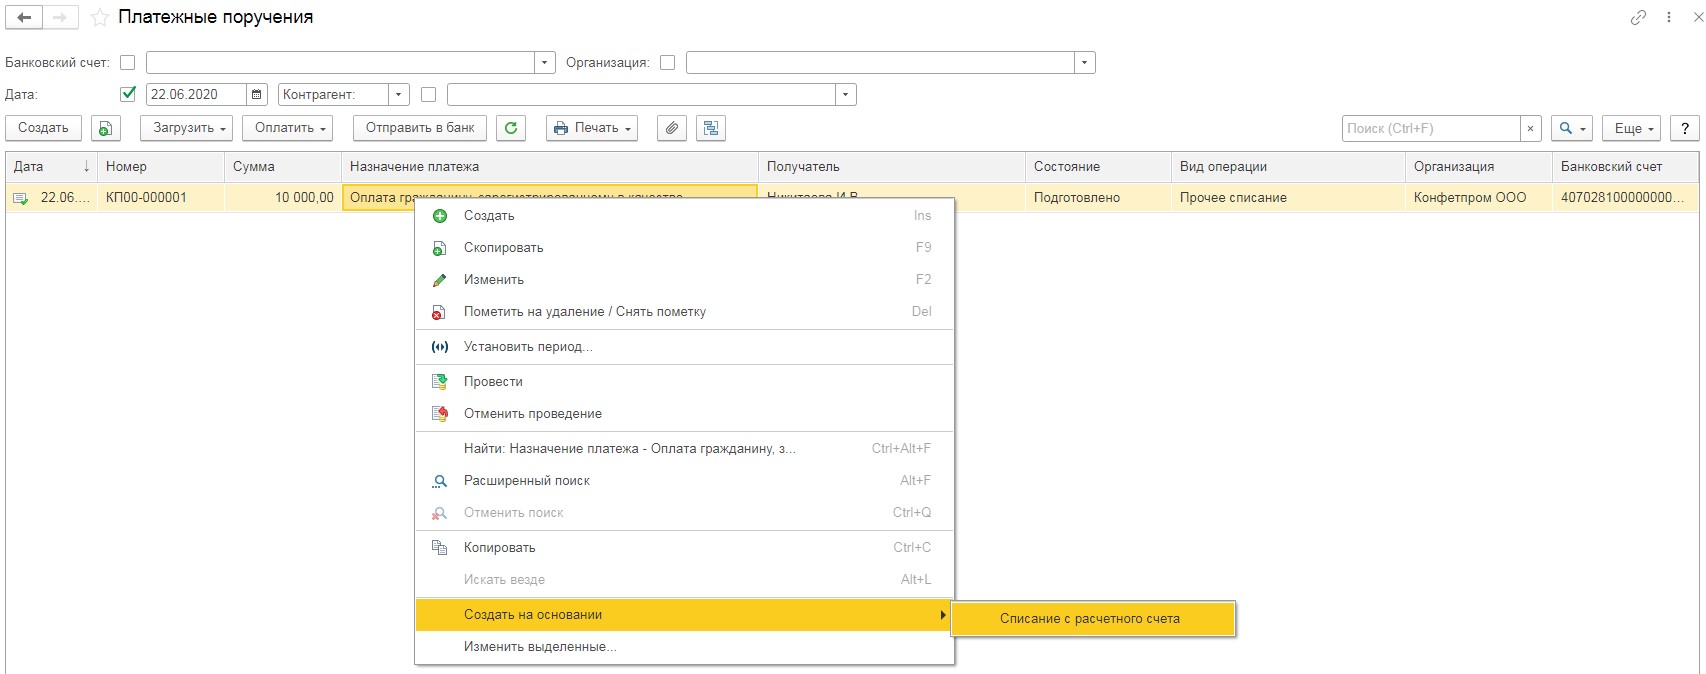This screenshot has height=674, width=1706.
Task: Select Провести in the context menu
Action: click(x=685, y=382)
